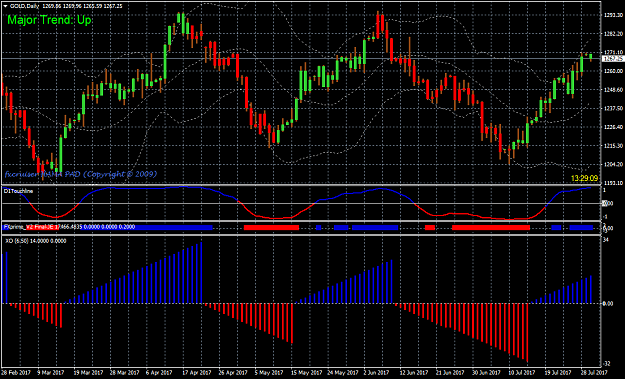Click the 19 Jul 2017 date label
625x379 pixels.
point(558,373)
